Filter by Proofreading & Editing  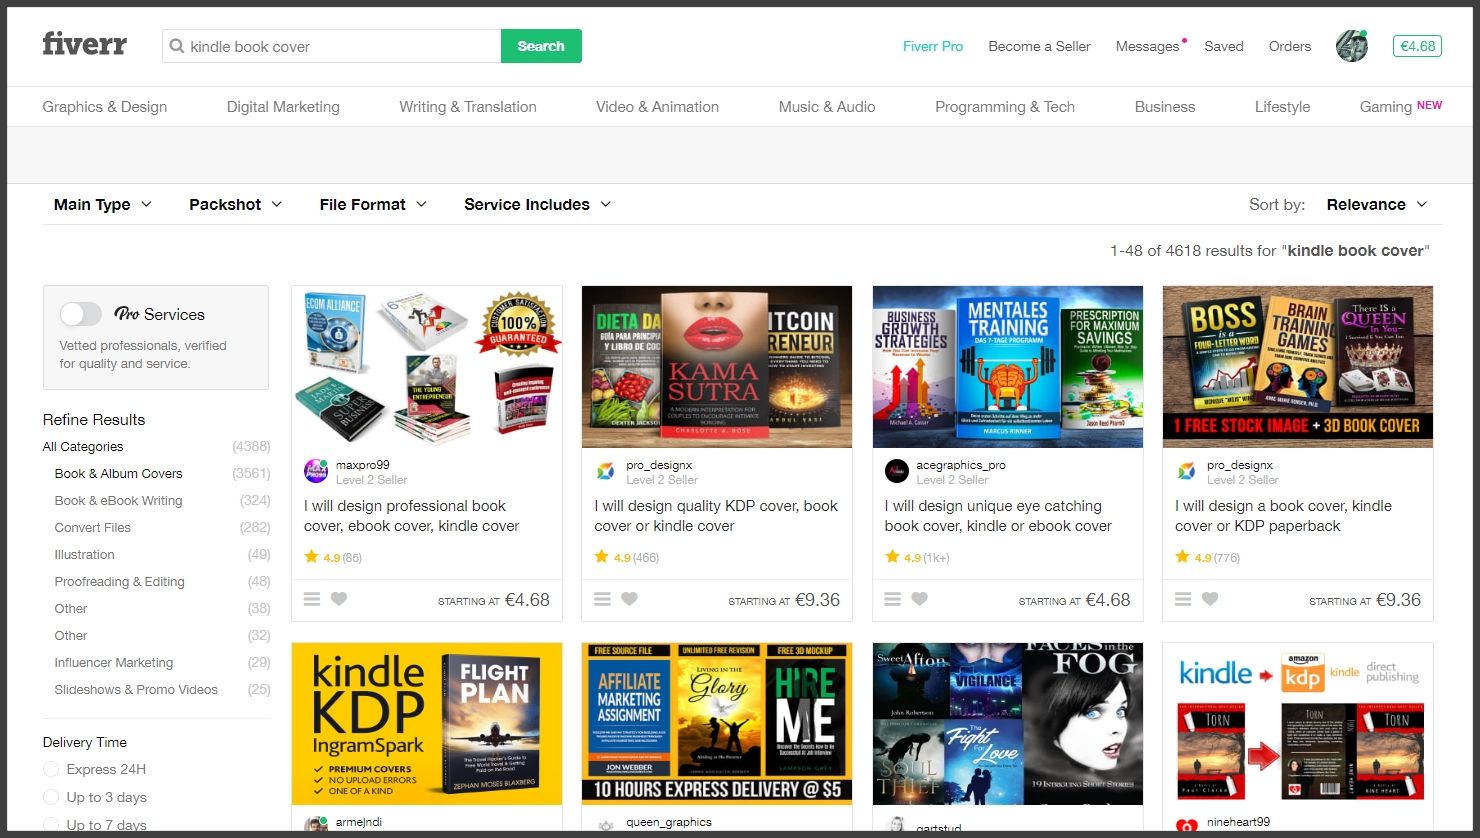coord(120,581)
